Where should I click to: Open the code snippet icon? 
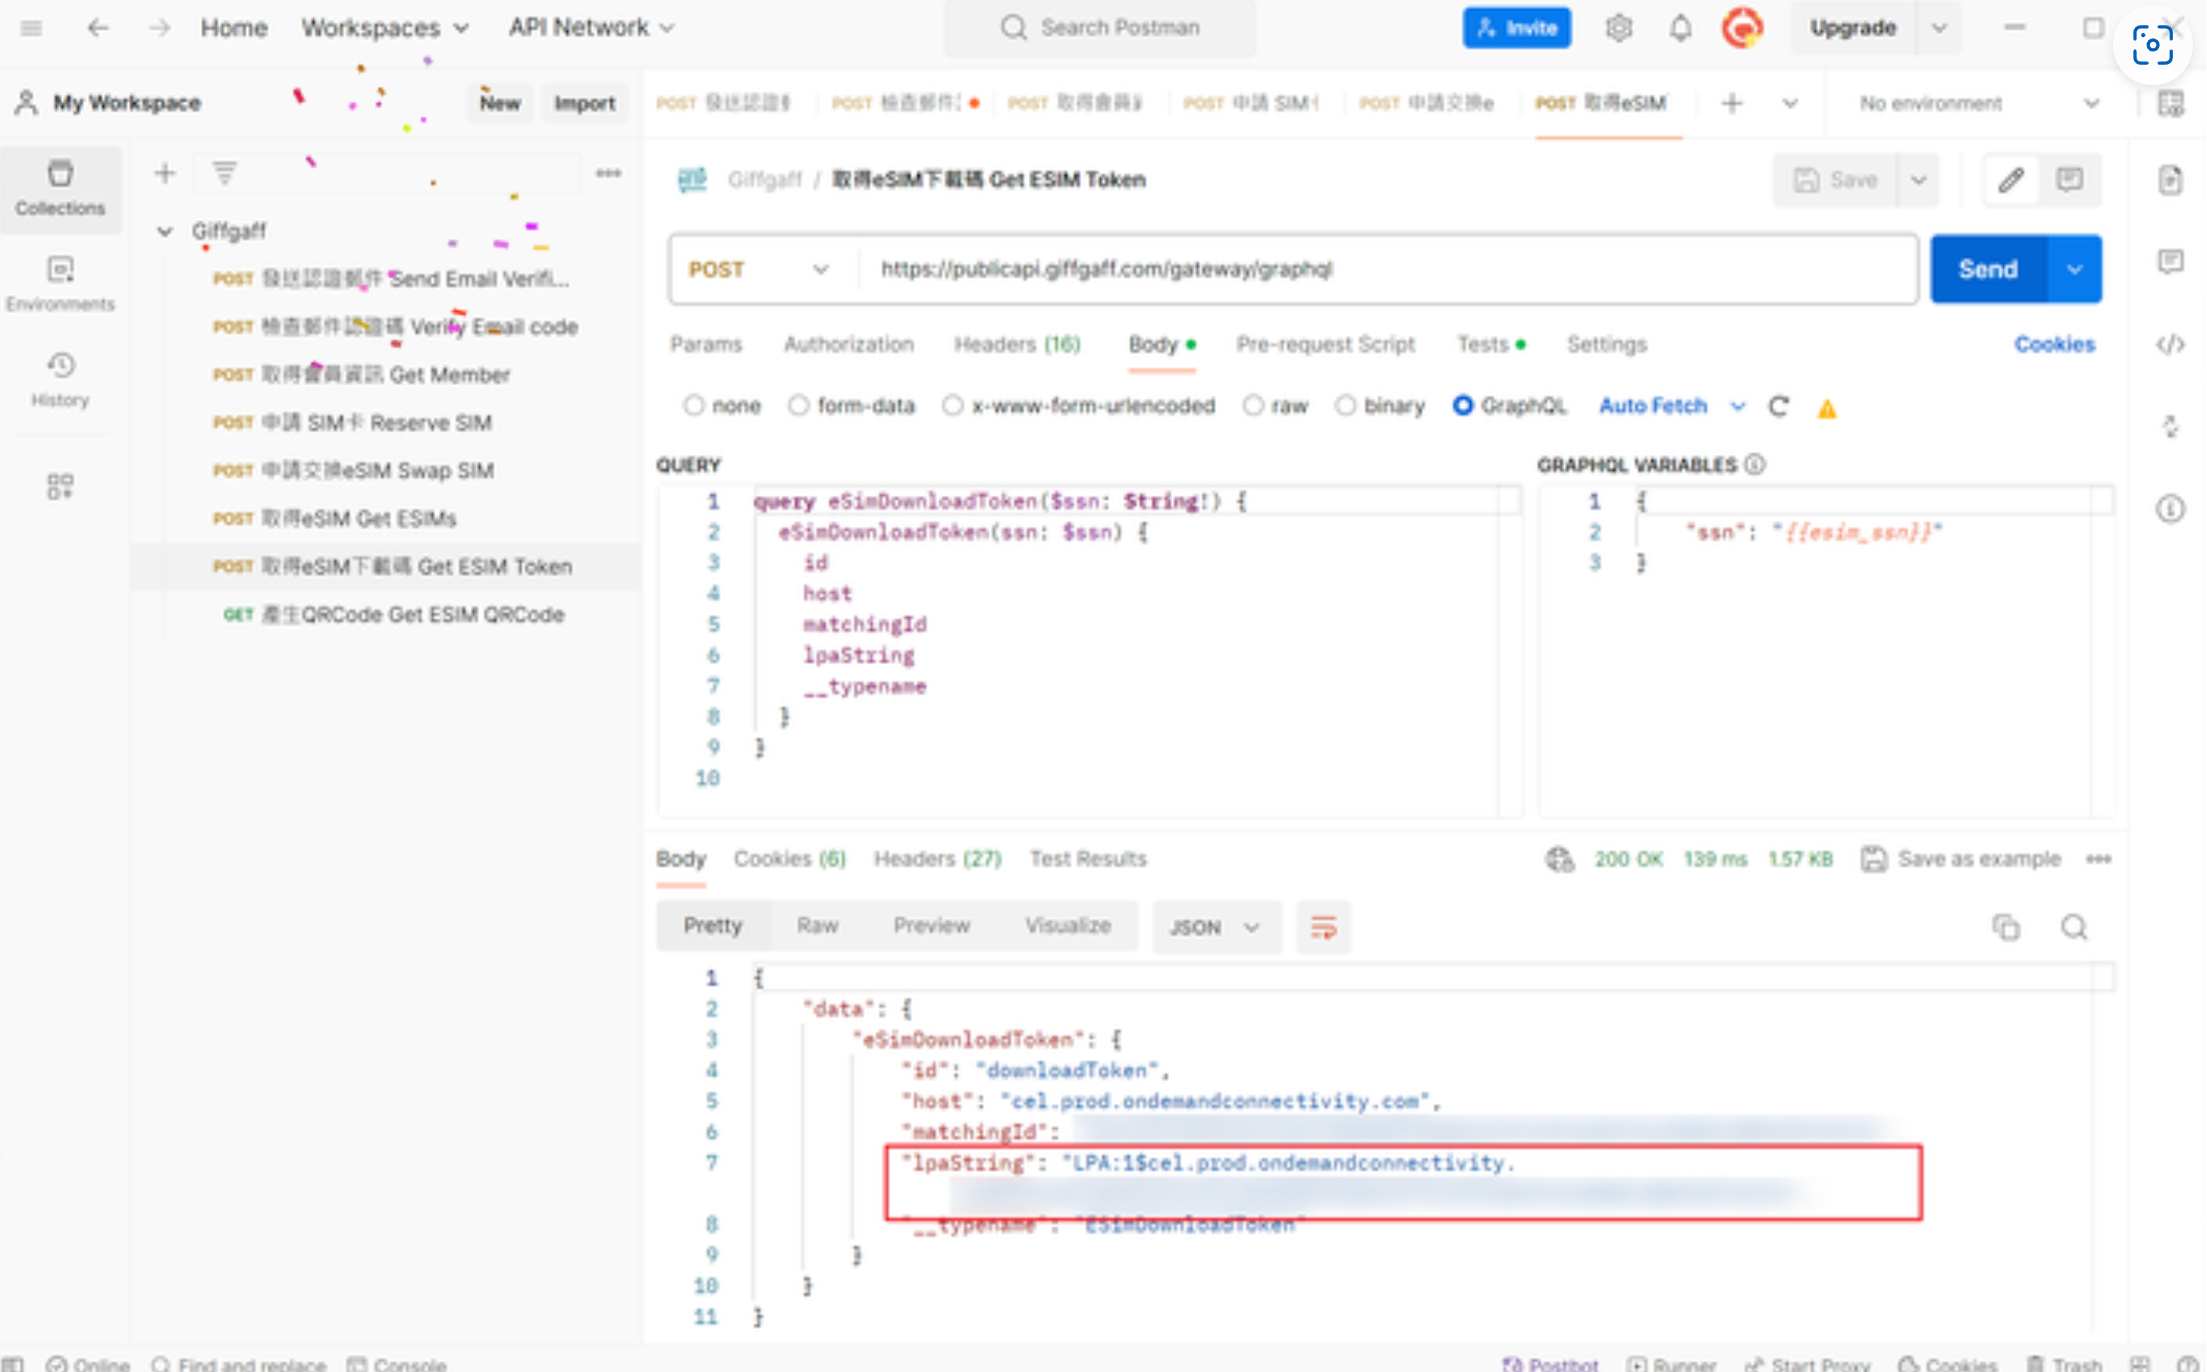tap(2170, 345)
